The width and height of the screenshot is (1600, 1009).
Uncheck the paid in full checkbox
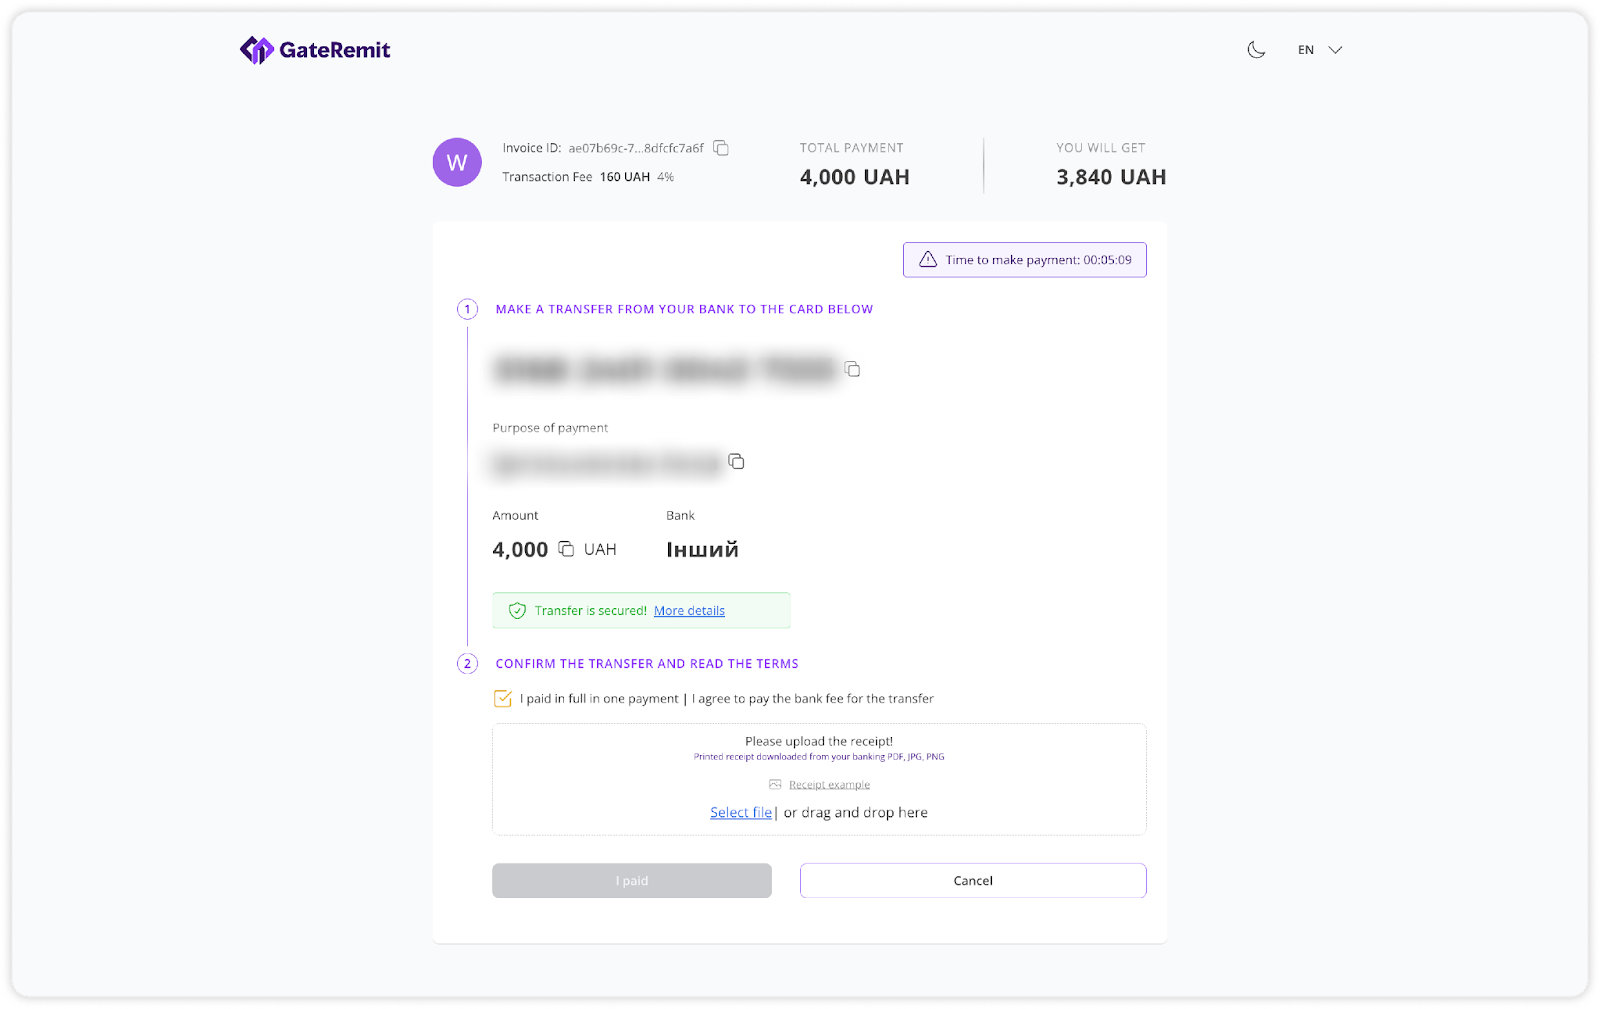(x=503, y=699)
